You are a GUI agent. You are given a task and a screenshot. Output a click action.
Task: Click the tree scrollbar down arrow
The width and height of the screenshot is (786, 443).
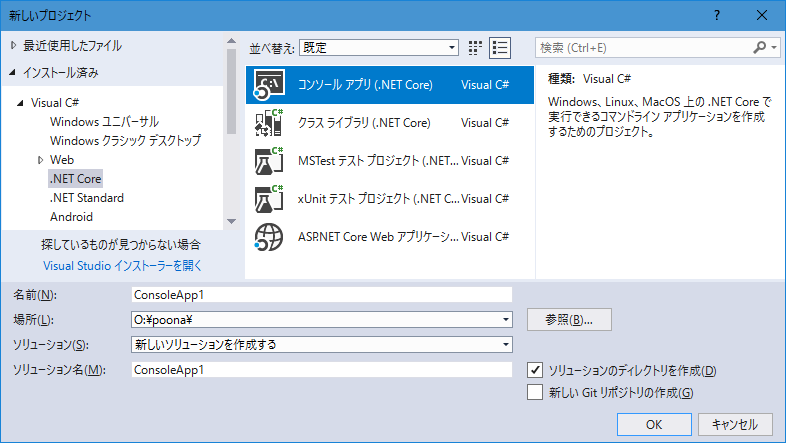coord(231,221)
